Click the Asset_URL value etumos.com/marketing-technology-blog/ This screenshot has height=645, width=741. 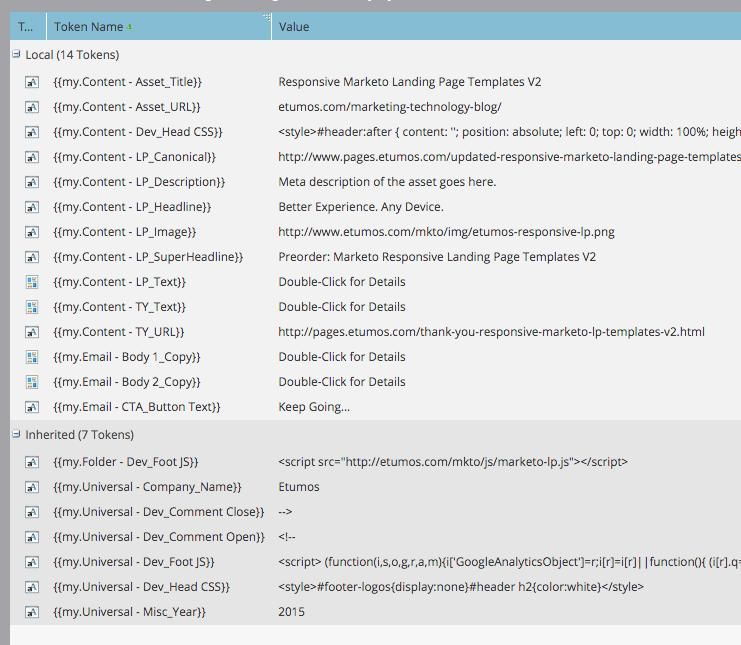390,107
